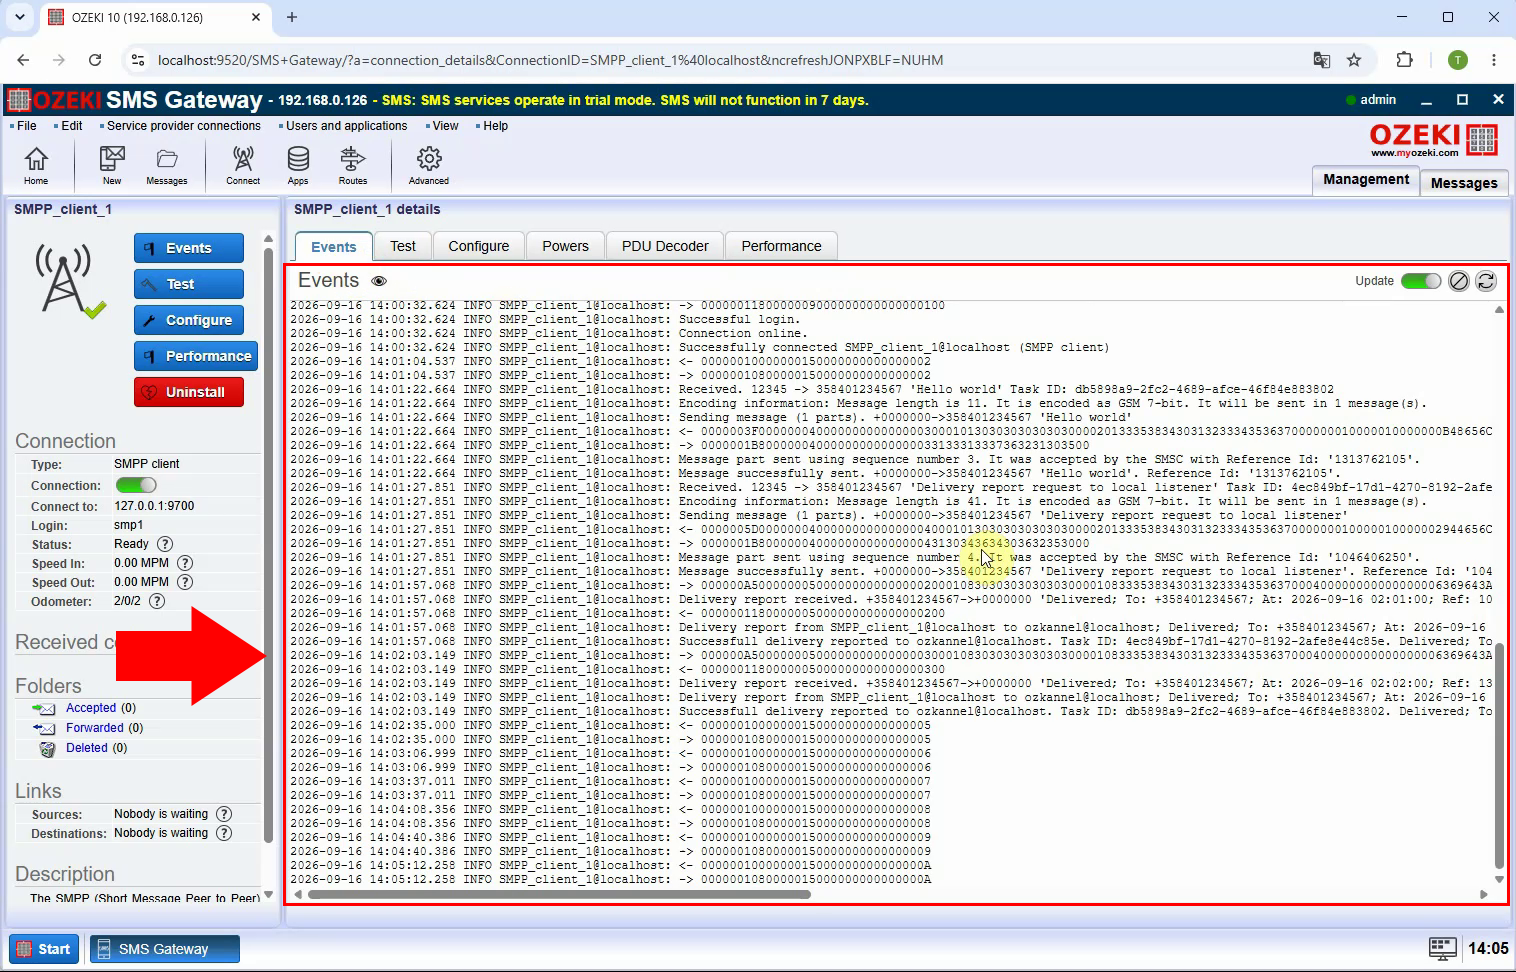The width and height of the screenshot is (1516, 972).
Task: Open a new browser tab
Action: tap(292, 17)
